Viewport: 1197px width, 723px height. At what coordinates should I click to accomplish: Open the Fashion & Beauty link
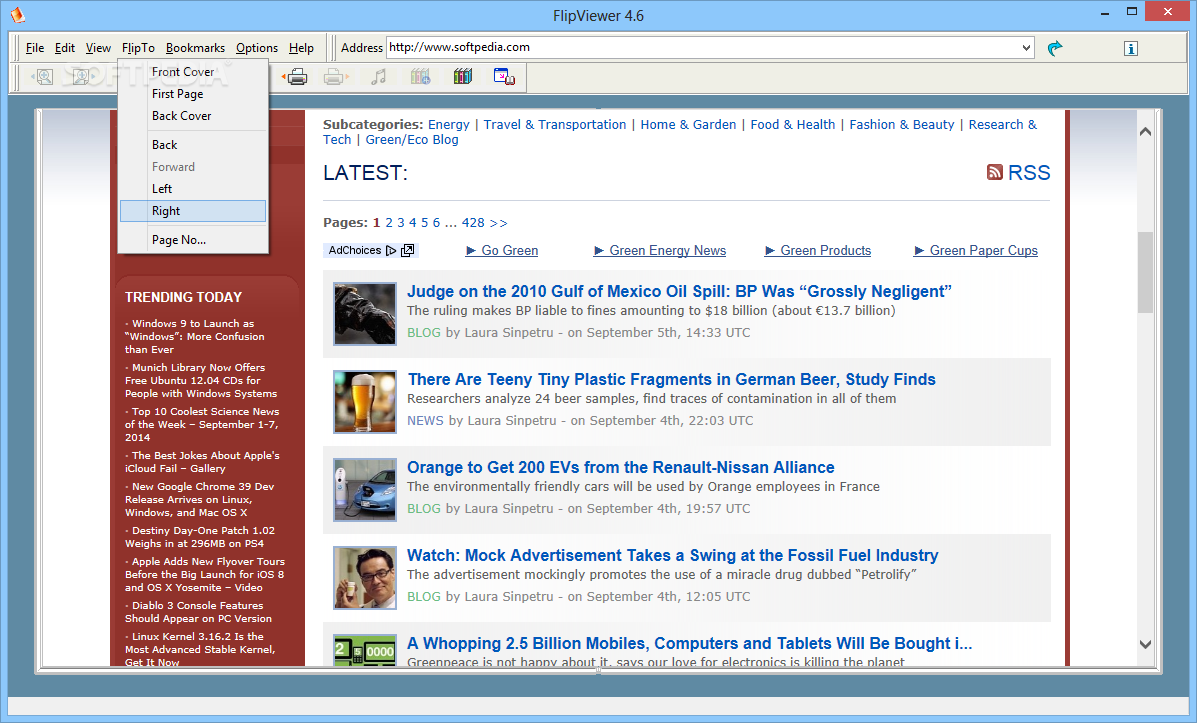click(902, 124)
